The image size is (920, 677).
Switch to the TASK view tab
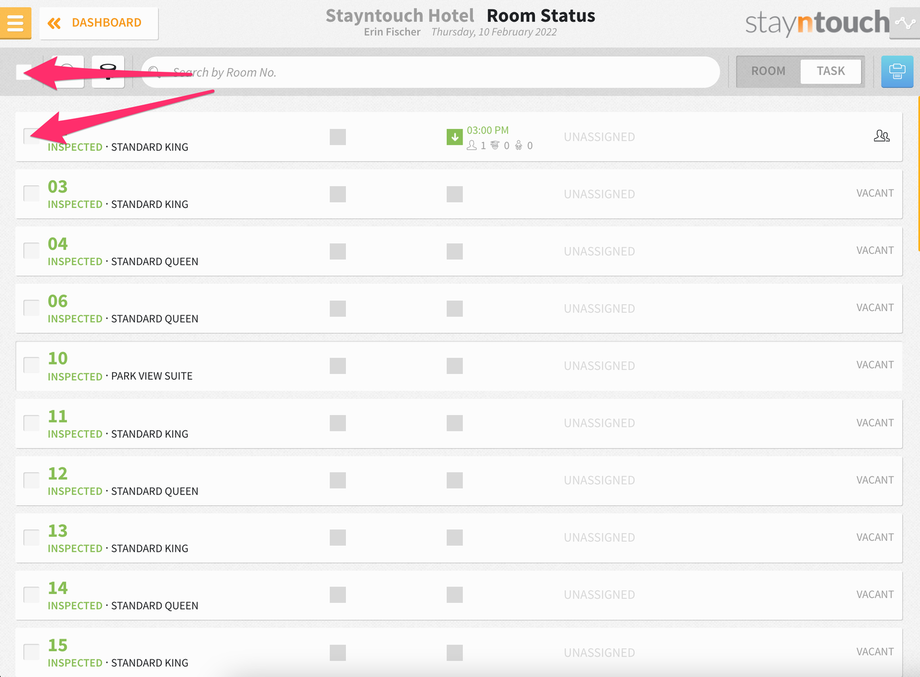pyautogui.click(x=831, y=71)
